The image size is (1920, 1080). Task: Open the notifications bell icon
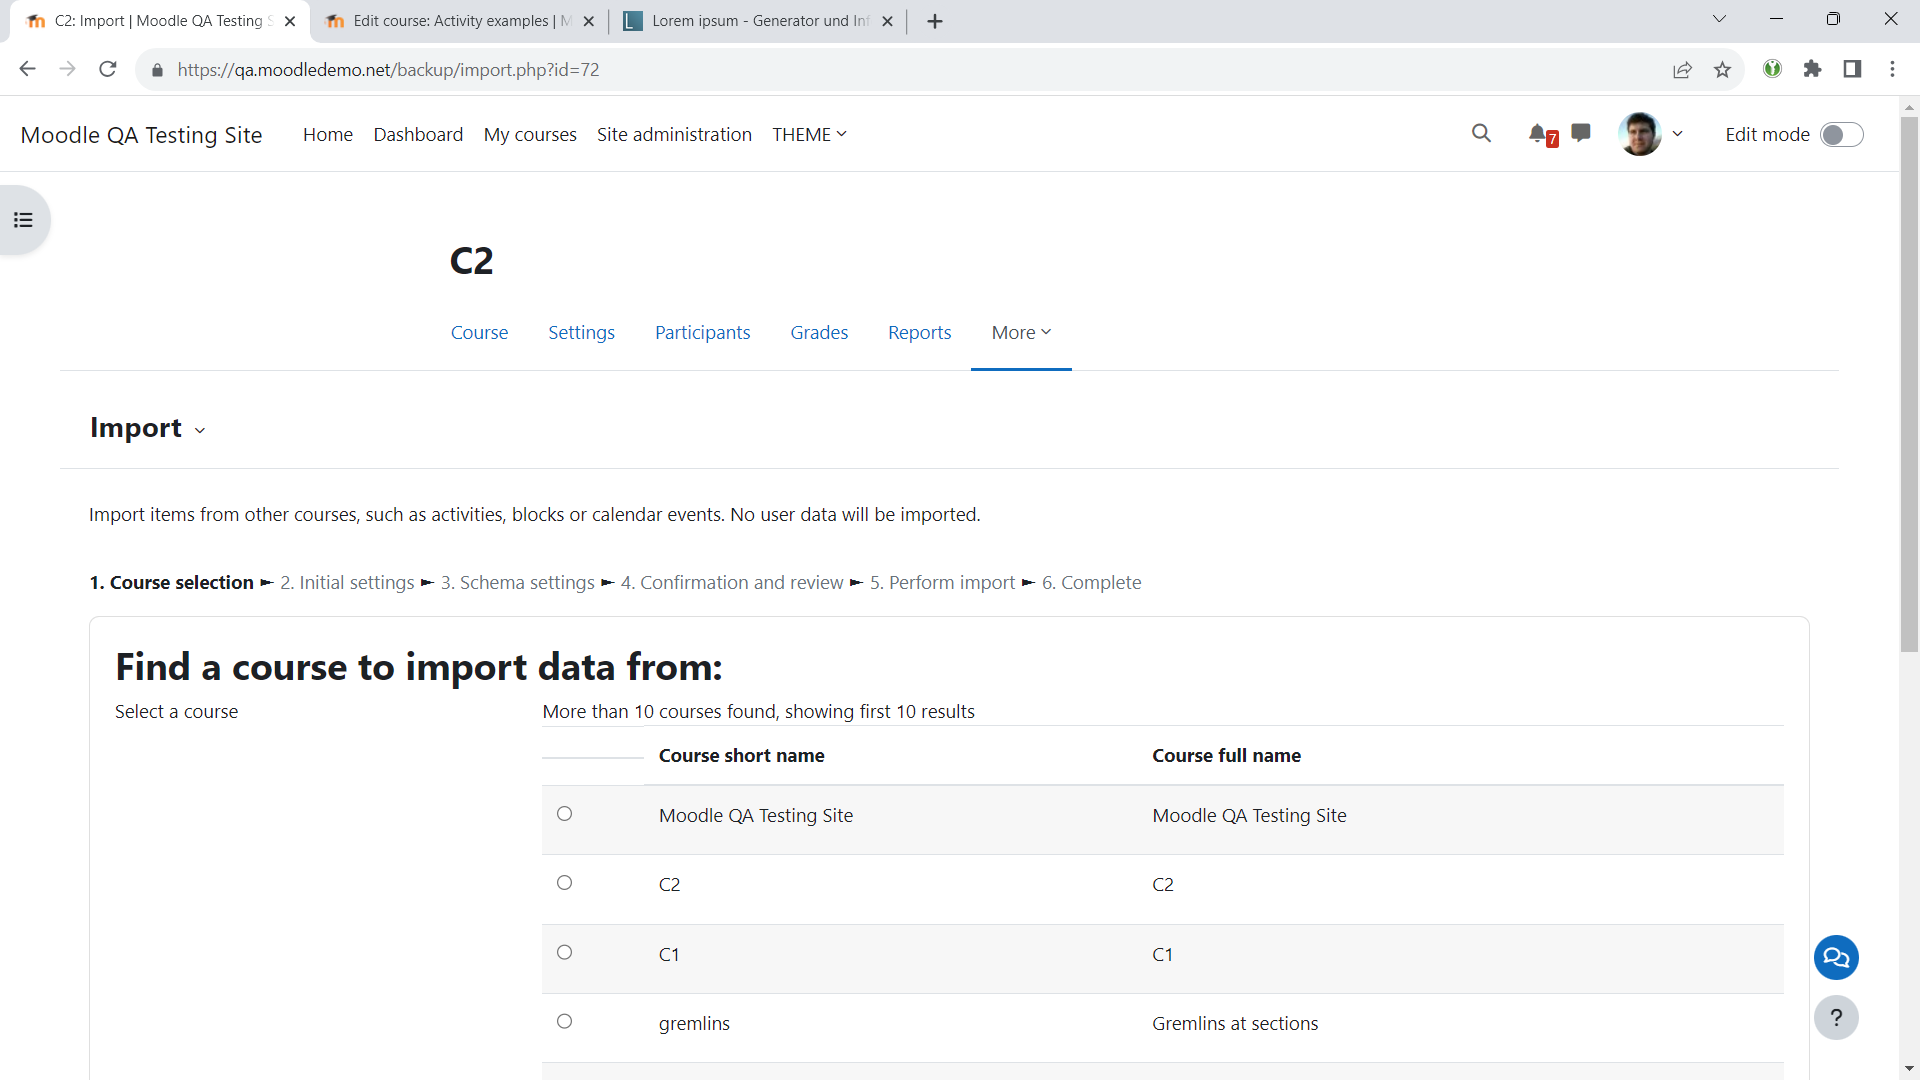pos(1538,134)
